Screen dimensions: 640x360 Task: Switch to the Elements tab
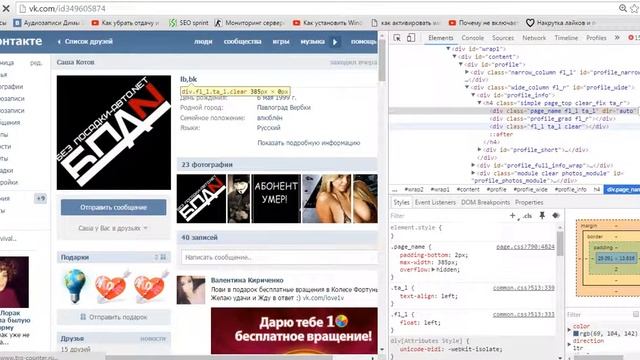pos(441,38)
